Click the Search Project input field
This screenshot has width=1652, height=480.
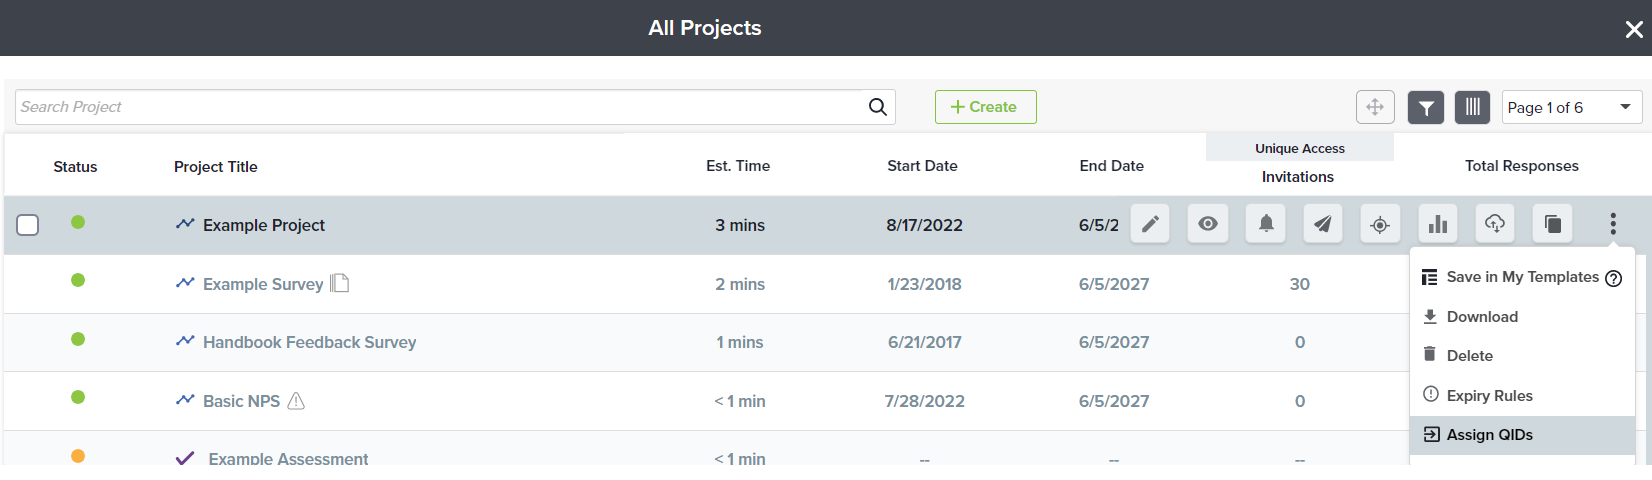[x=438, y=107]
